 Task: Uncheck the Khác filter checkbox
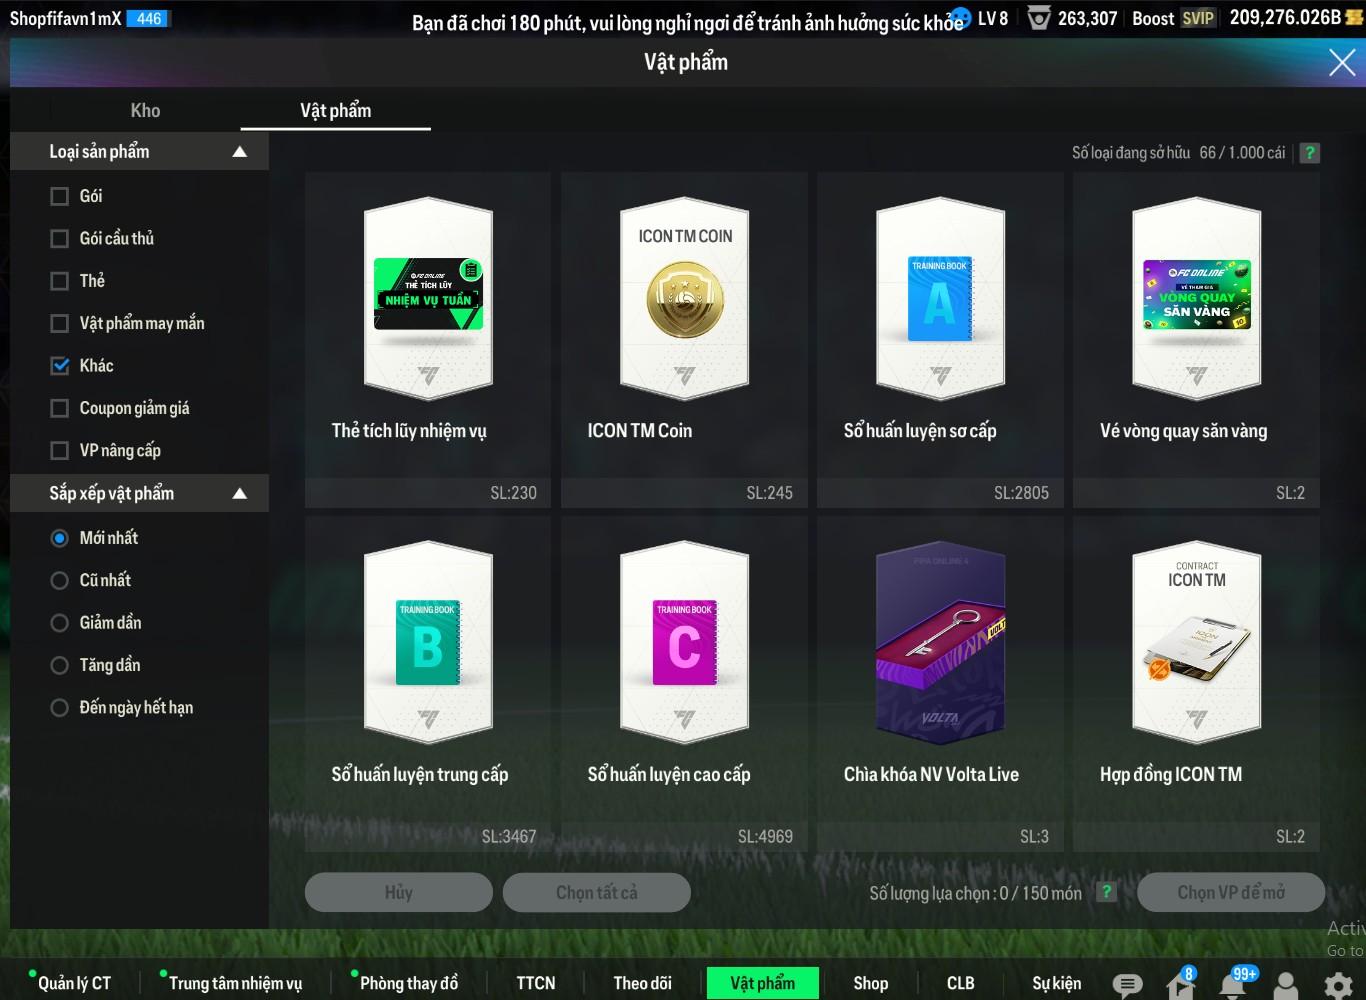[60, 366]
